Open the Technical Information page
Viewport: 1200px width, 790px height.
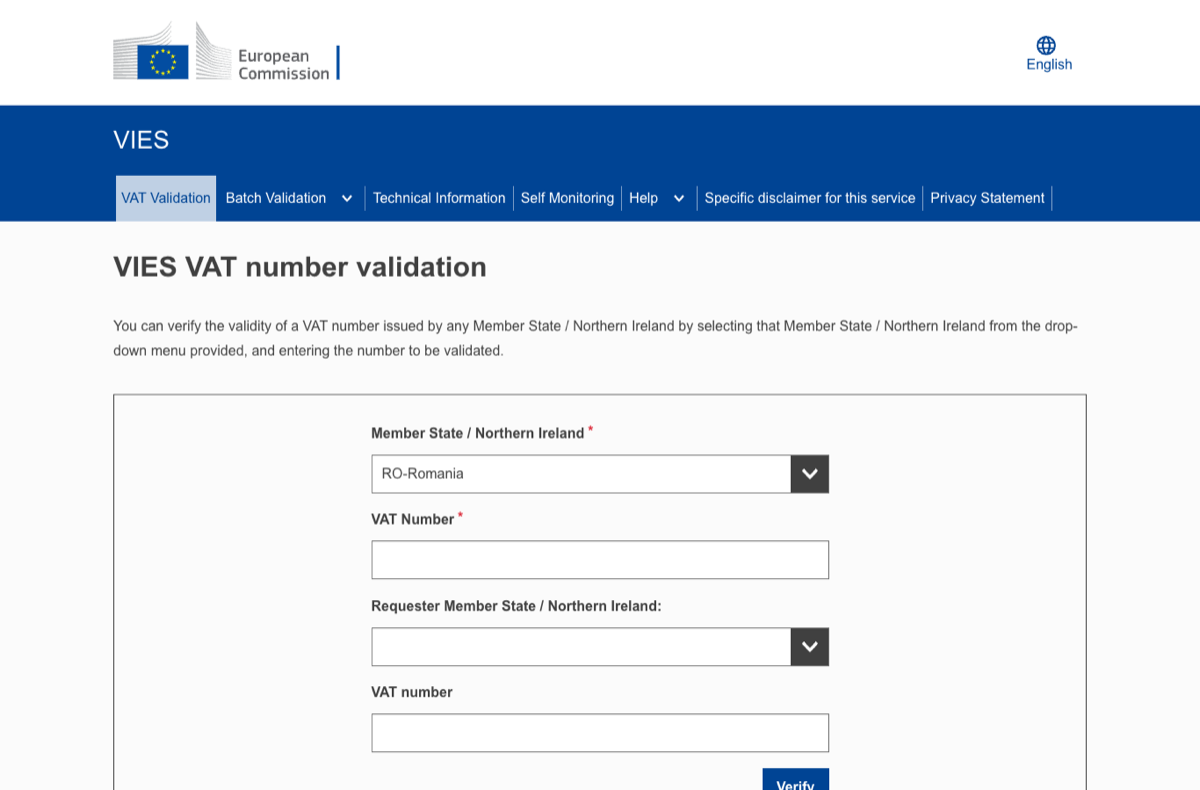point(439,198)
